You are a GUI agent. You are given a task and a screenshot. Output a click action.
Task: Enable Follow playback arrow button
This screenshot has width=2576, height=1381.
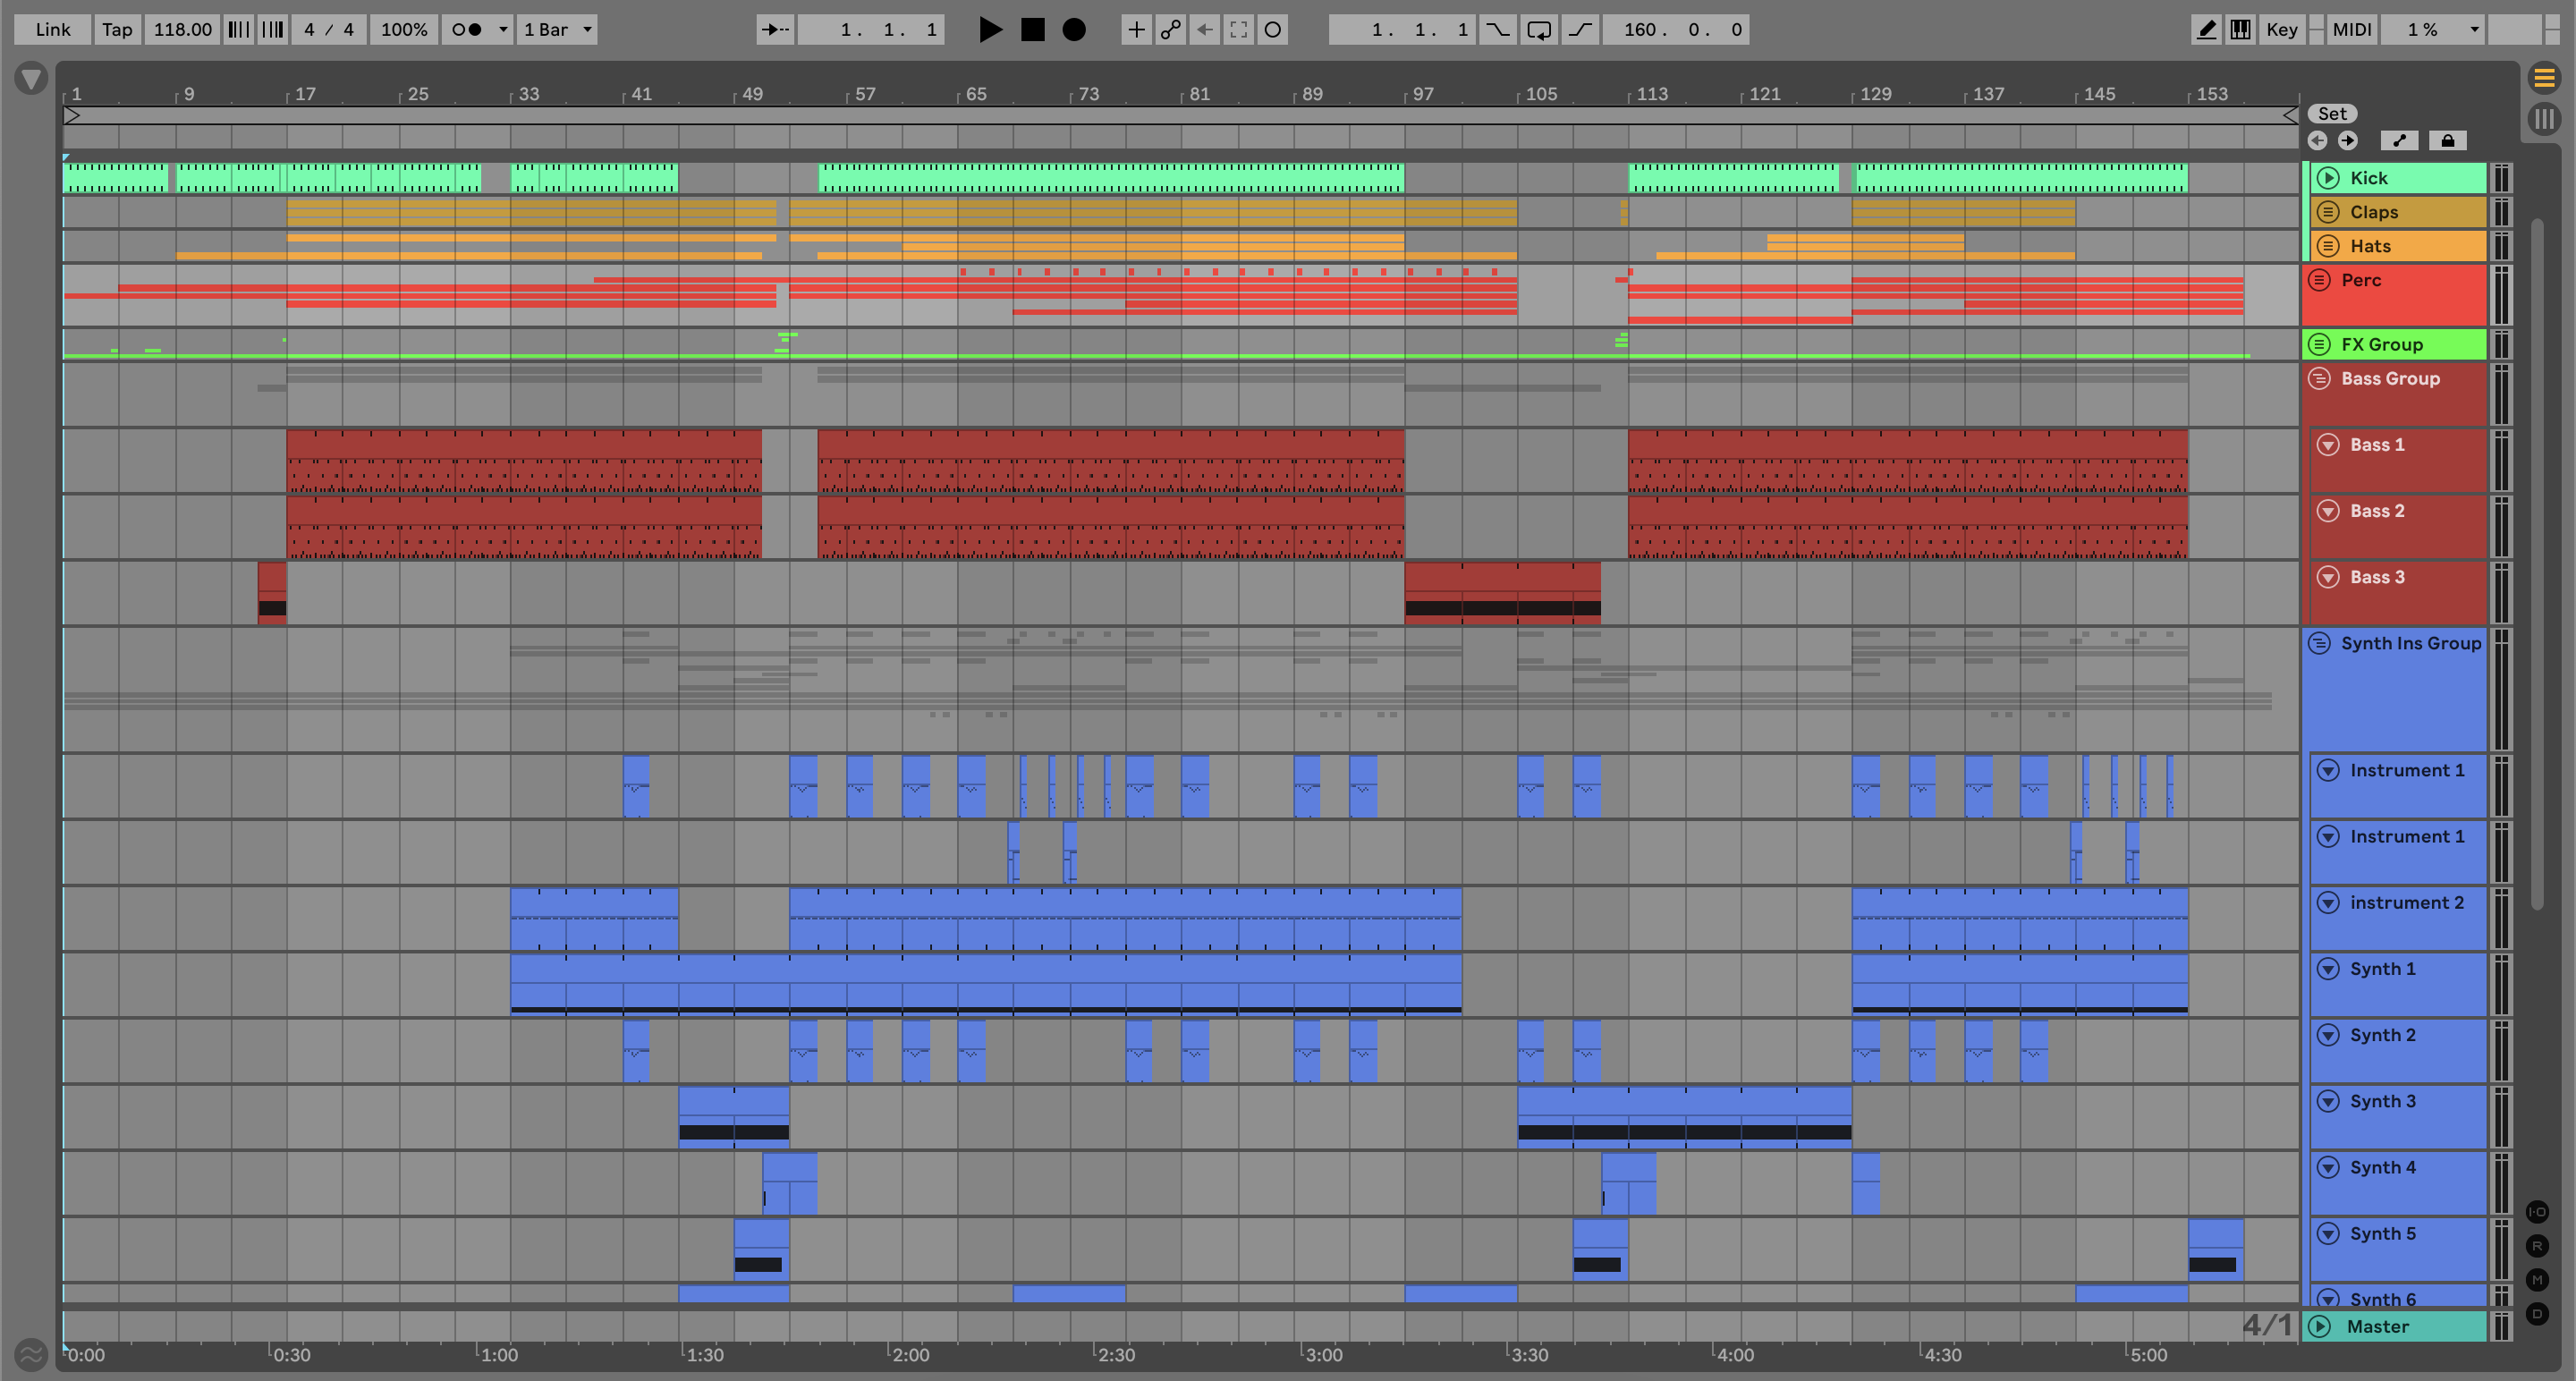coord(775,29)
